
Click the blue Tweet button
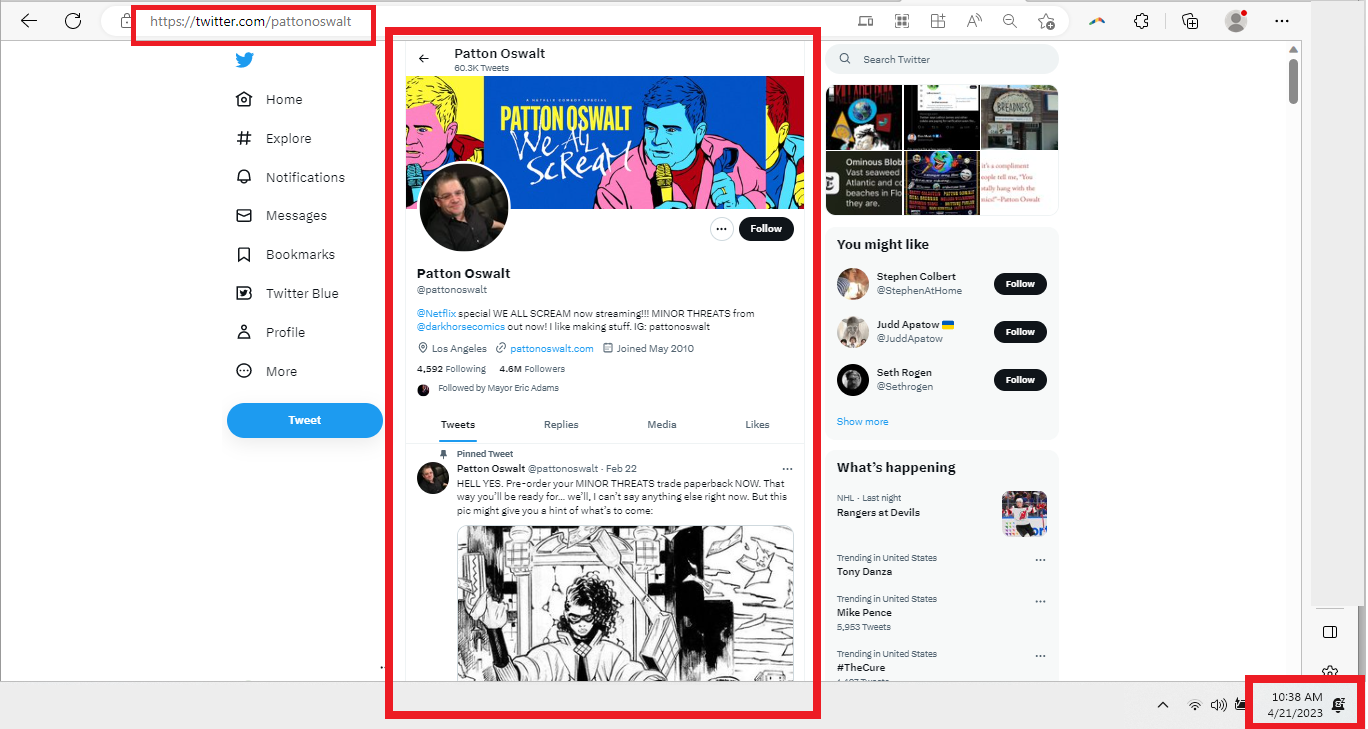click(x=305, y=420)
